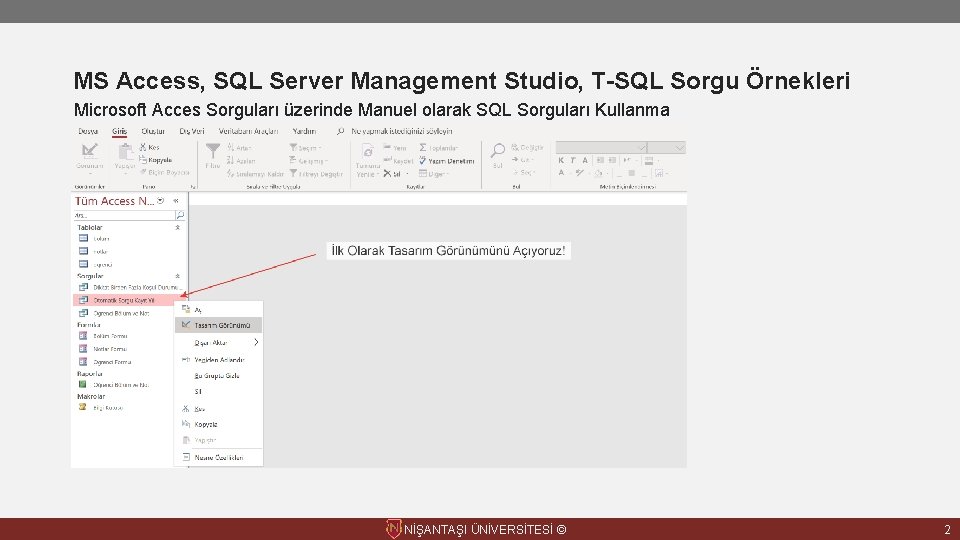Open the Gelişmiş filter dropdown
960x540 pixels.
pyautogui.click(x=308, y=160)
